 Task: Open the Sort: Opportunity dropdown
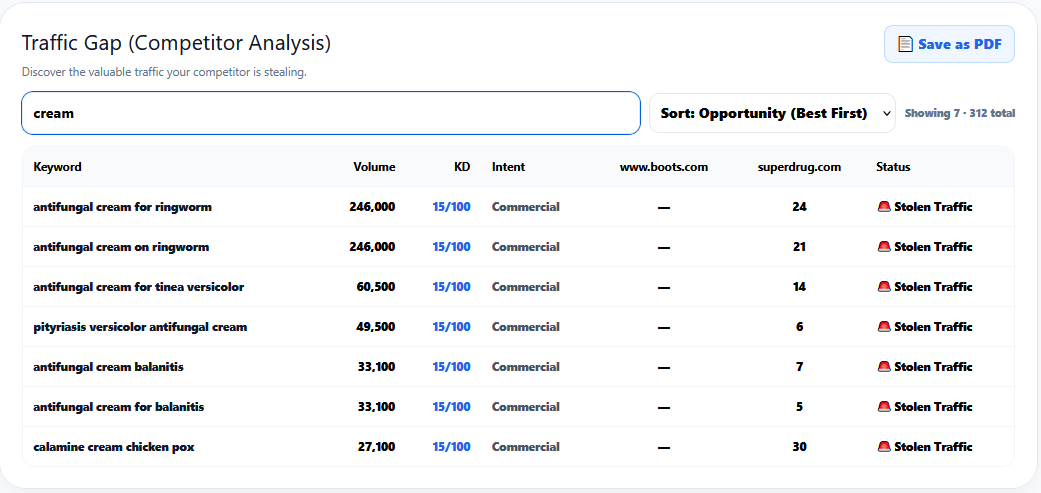click(x=772, y=113)
